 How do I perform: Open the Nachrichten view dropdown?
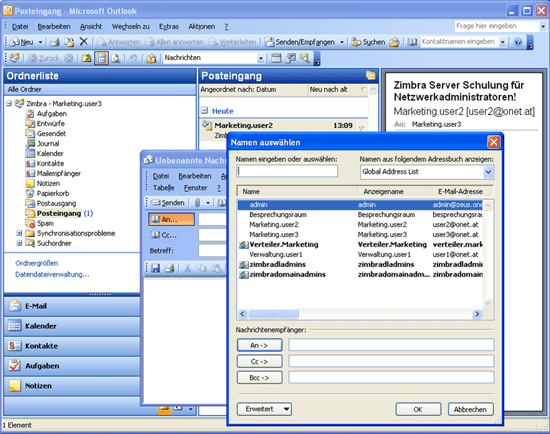point(260,58)
